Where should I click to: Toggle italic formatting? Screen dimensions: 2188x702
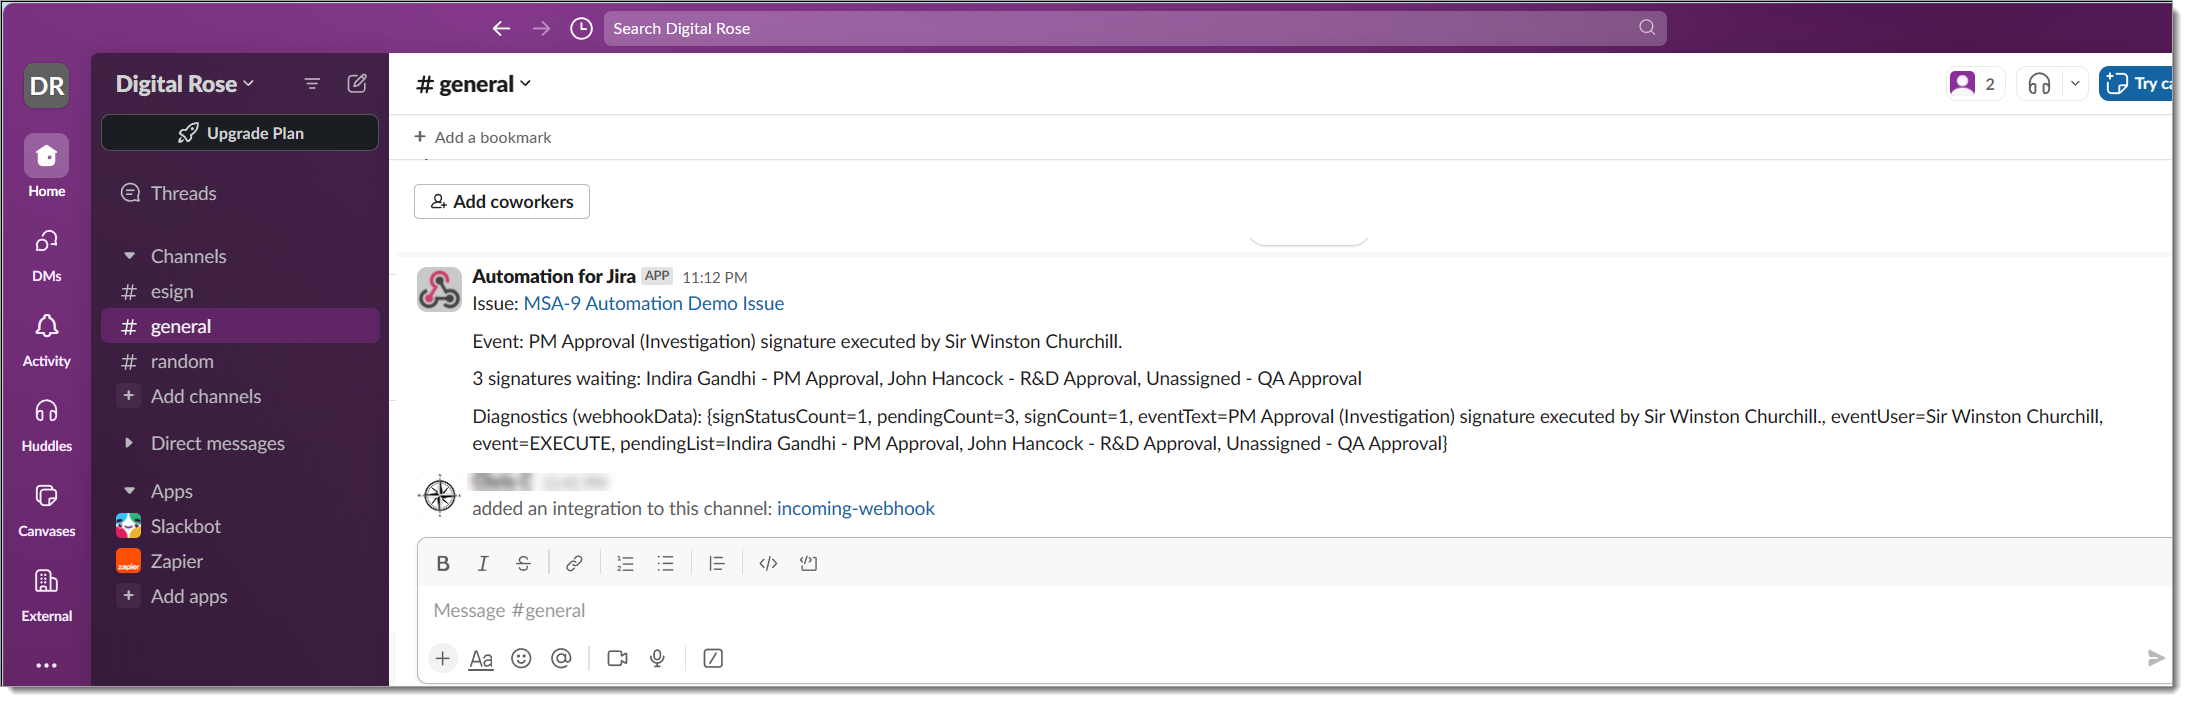click(x=483, y=564)
